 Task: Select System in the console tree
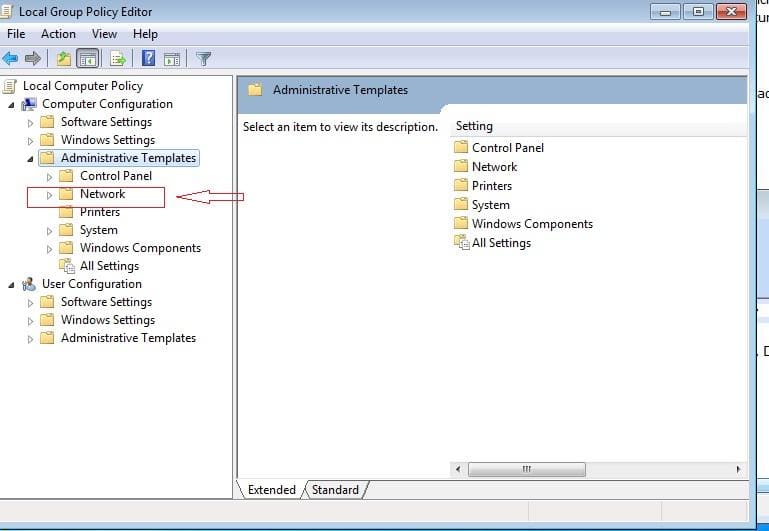tap(99, 230)
